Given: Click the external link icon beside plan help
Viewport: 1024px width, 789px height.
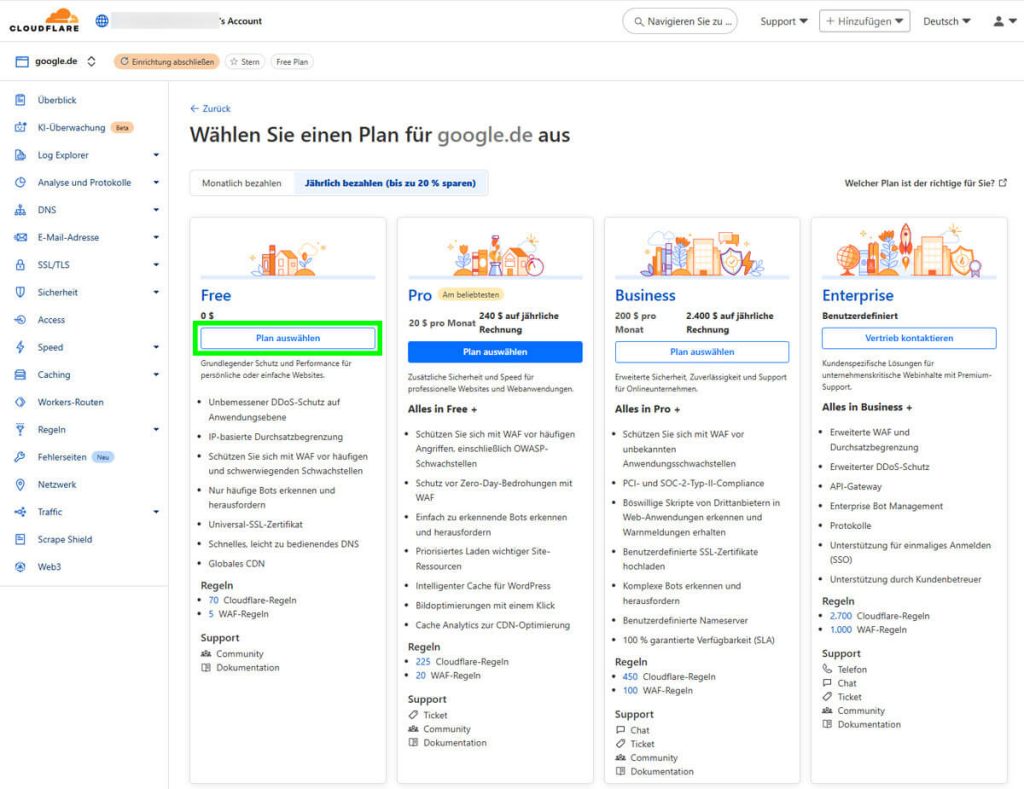Looking at the screenshot, I should [x=1002, y=183].
